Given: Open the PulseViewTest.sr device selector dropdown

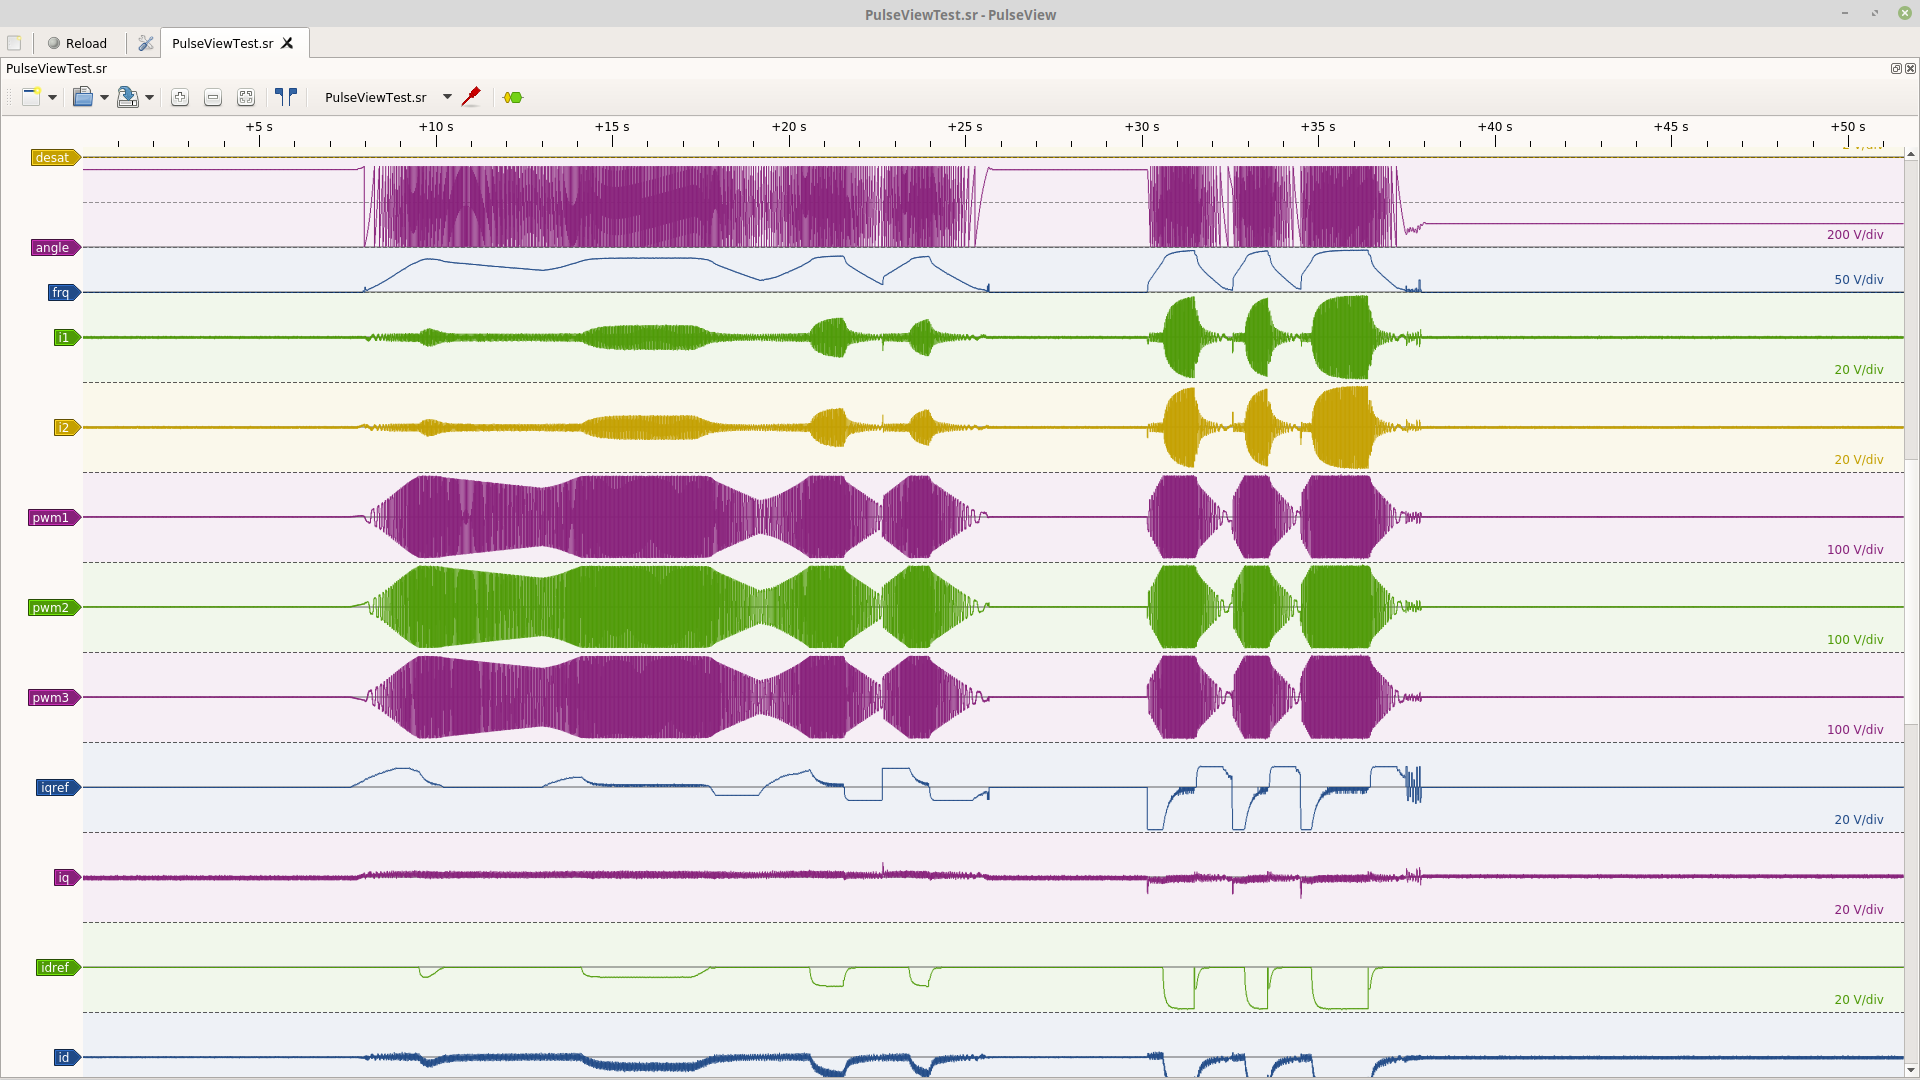Looking at the screenshot, I should click(x=447, y=97).
